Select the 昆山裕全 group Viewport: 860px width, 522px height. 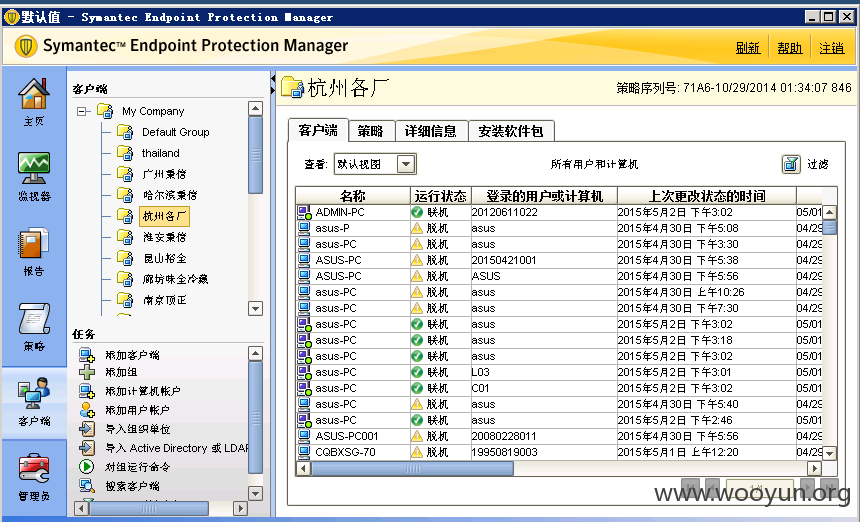click(x=165, y=258)
